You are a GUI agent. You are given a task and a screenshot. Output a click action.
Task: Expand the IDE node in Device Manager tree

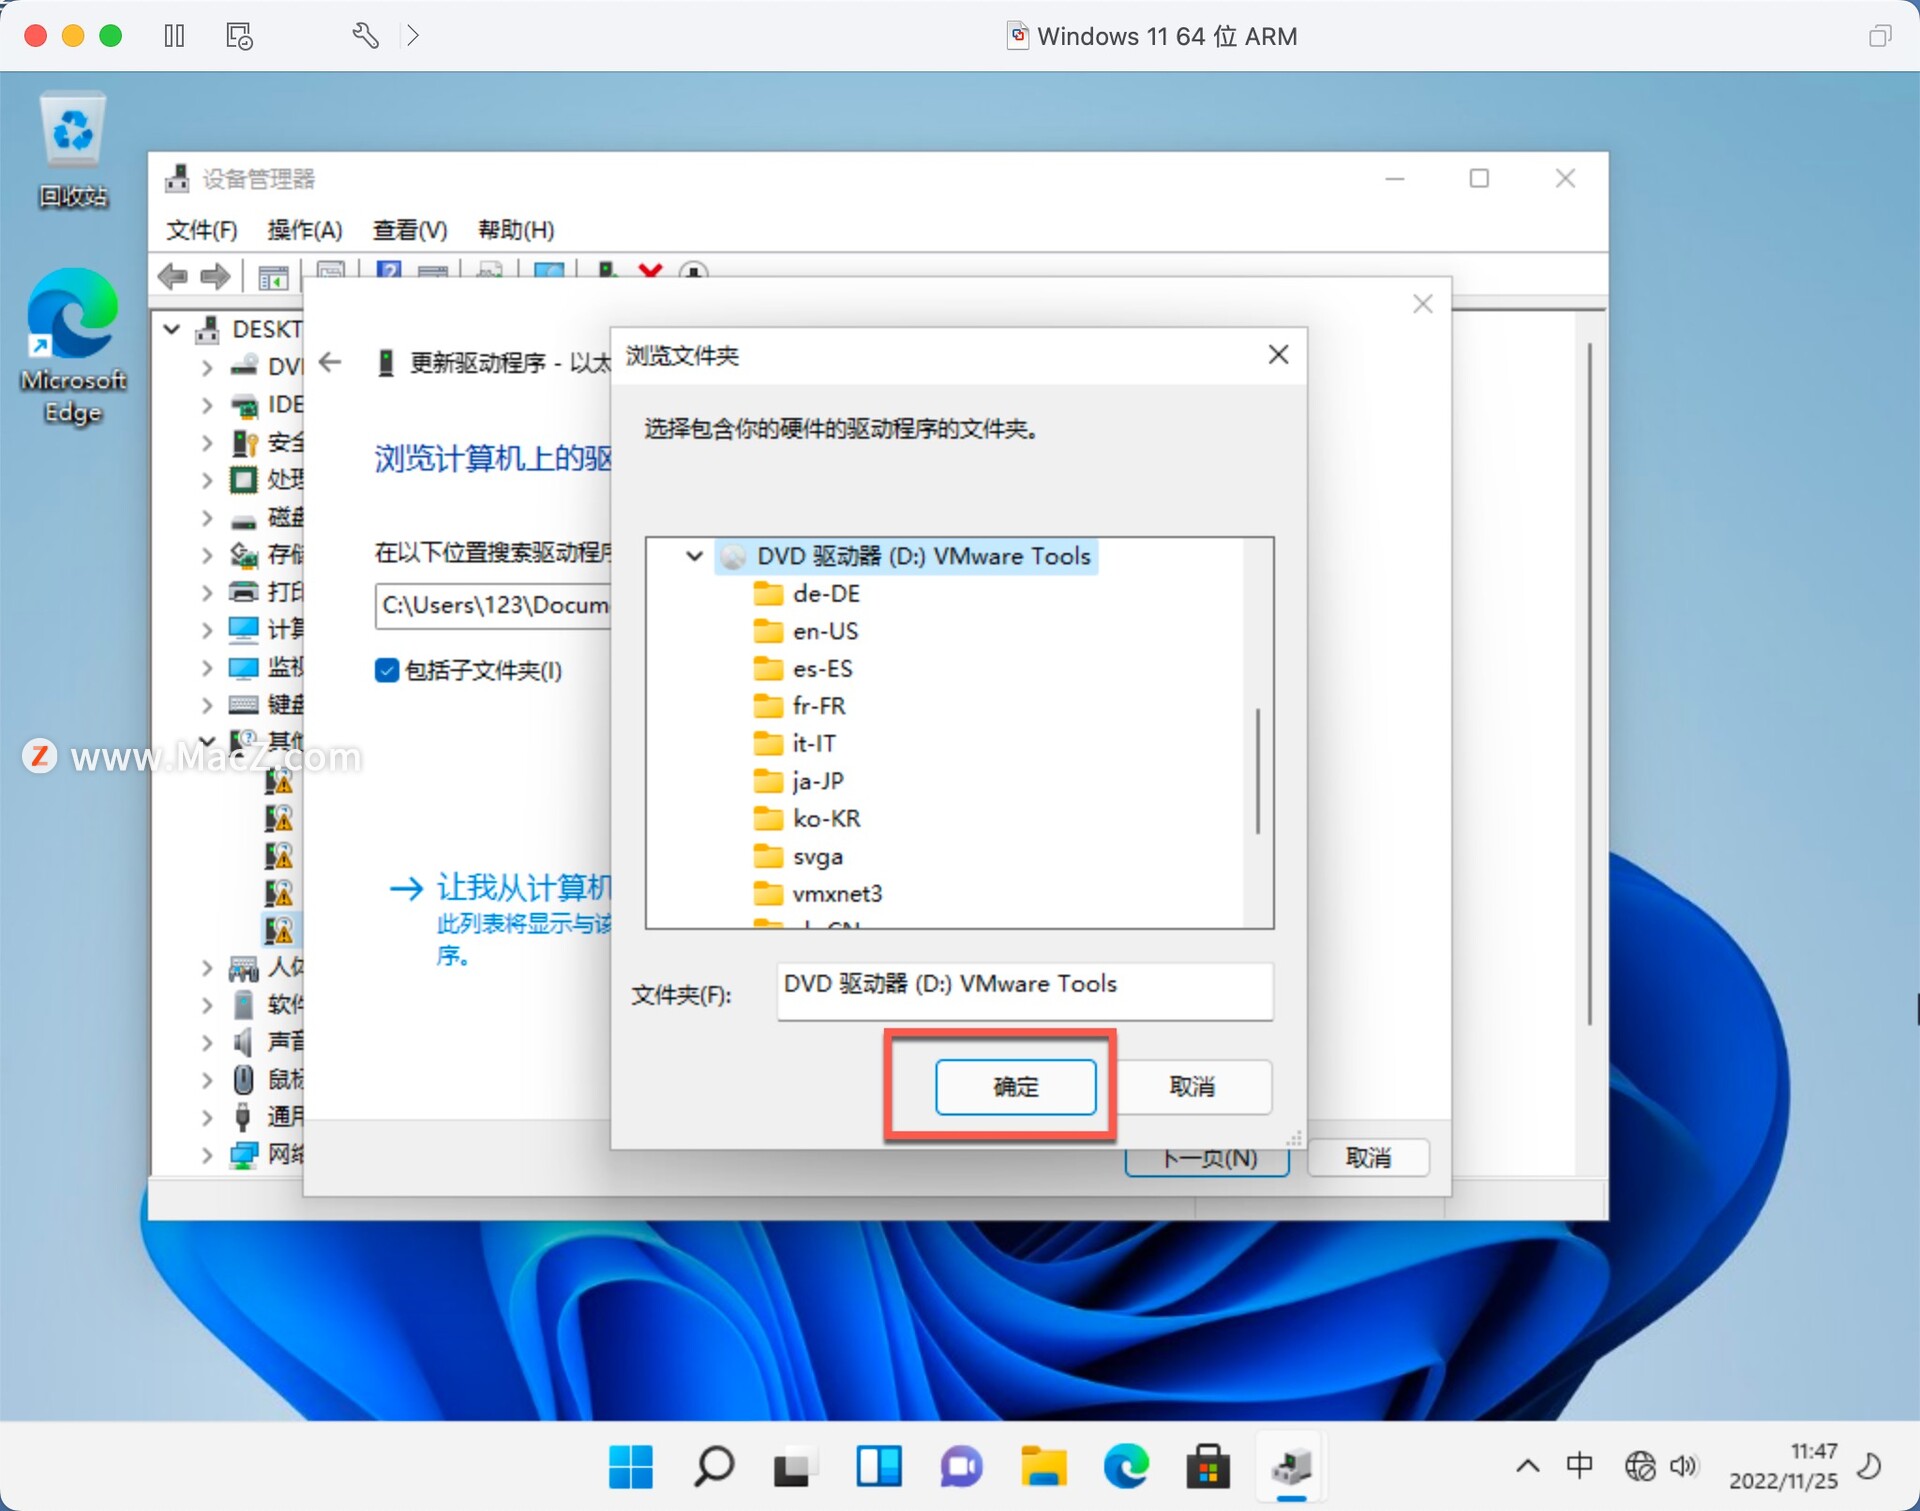[x=207, y=405]
